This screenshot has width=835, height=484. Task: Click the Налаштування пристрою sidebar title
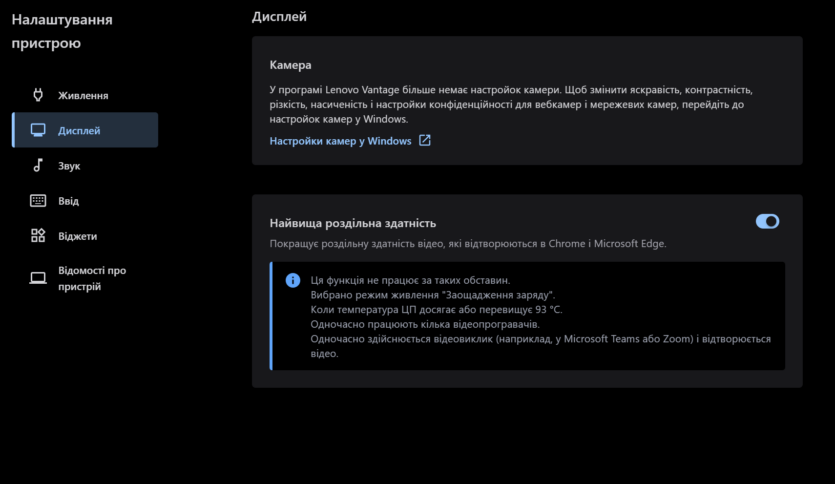point(62,31)
